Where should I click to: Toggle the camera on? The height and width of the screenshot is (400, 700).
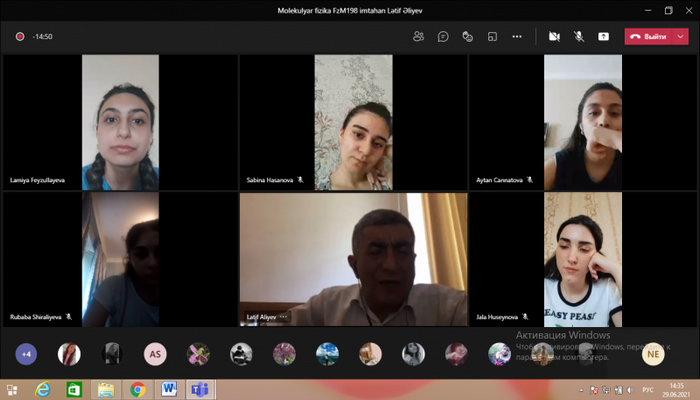[x=554, y=36]
